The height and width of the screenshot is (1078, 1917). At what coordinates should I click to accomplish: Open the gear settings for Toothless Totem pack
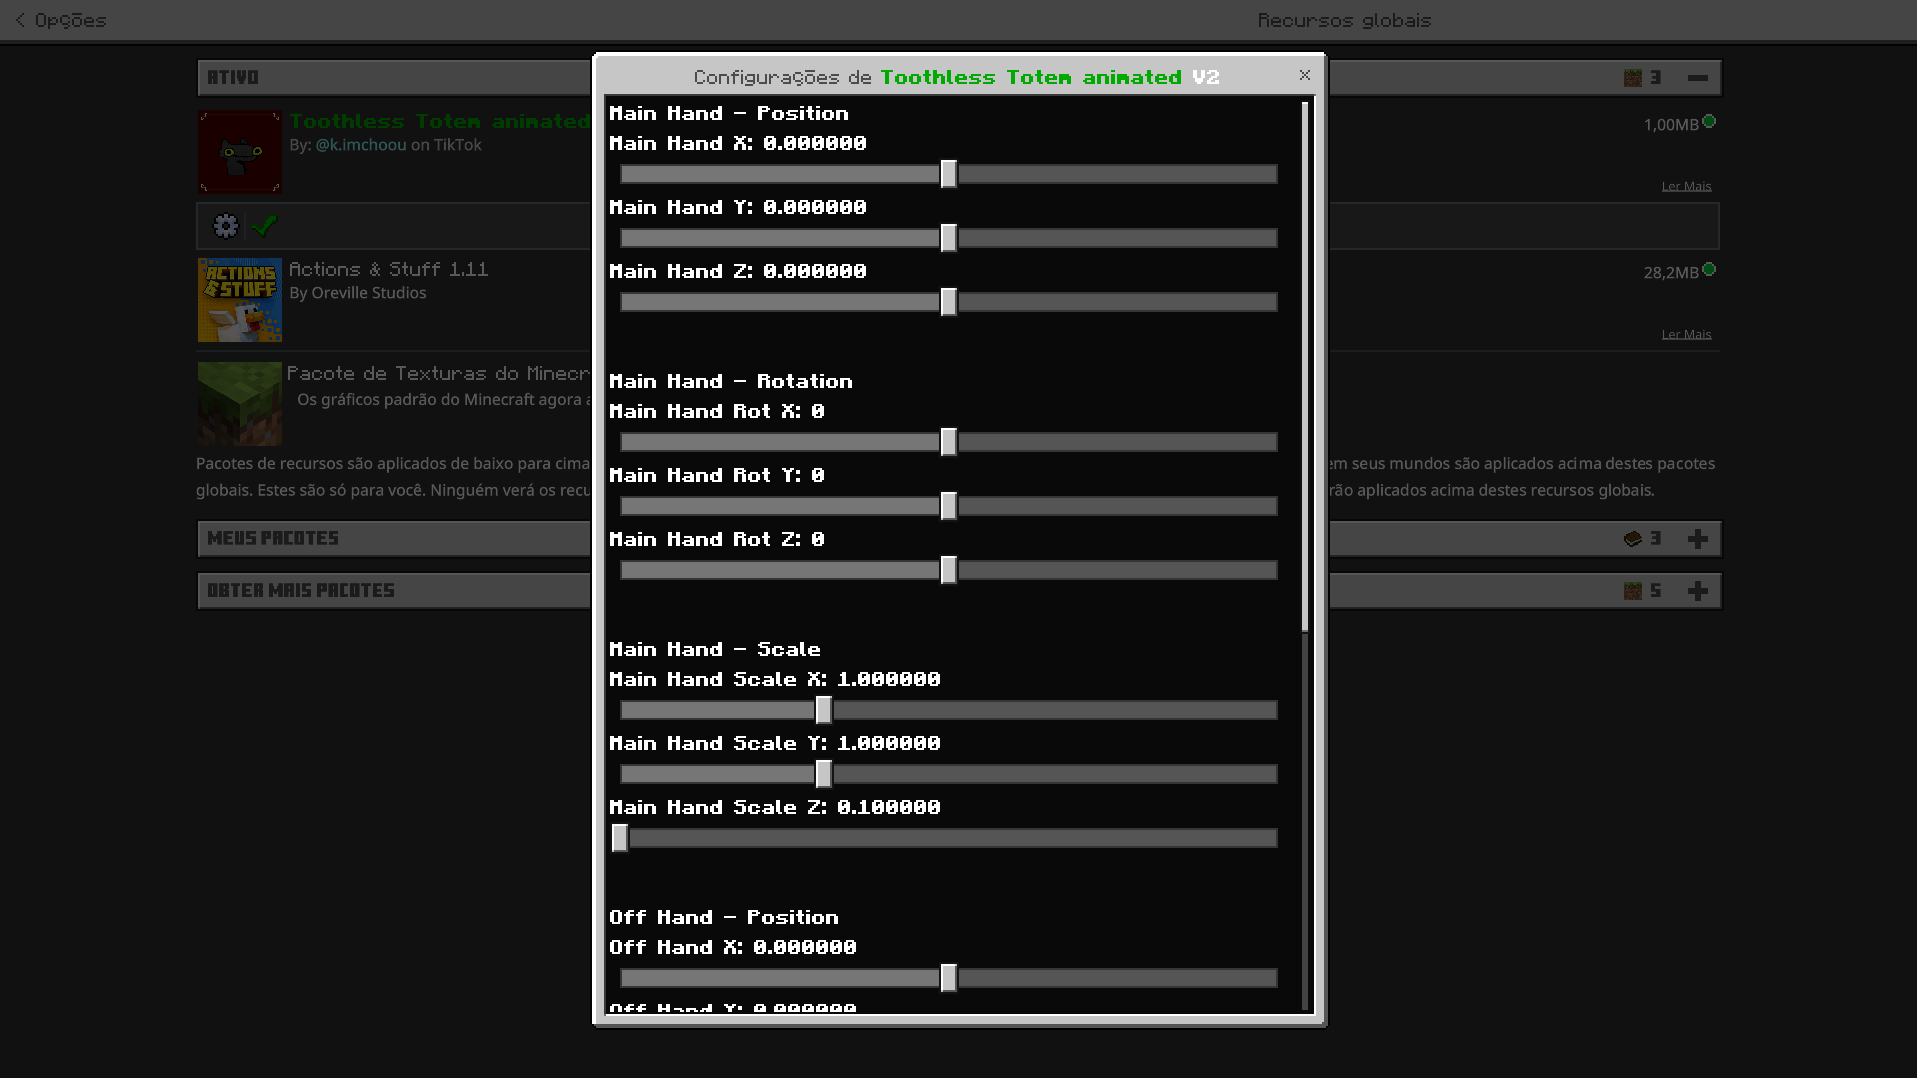(226, 226)
